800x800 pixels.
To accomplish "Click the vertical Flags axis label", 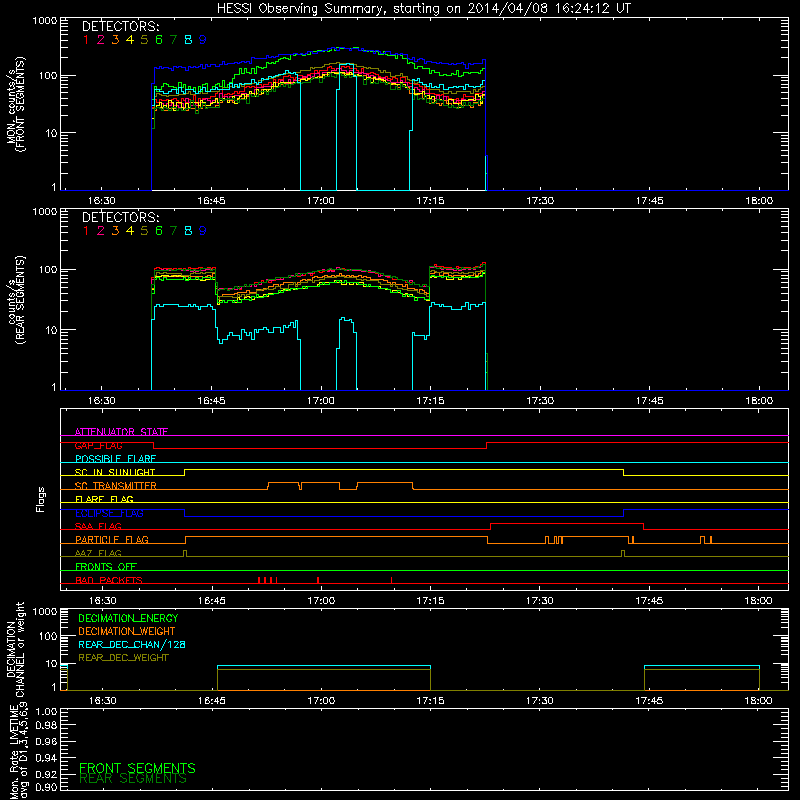I will [x=41, y=499].
